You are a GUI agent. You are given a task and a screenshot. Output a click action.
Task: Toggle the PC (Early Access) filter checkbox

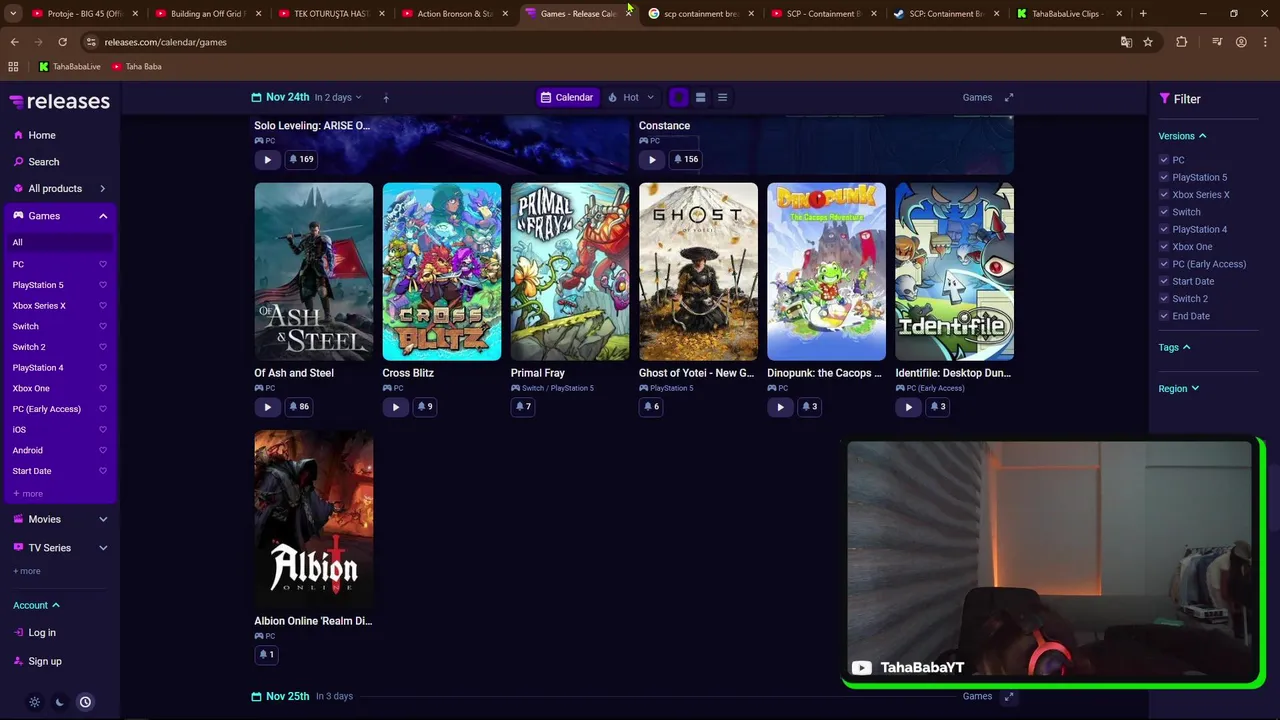tap(1164, 264)
